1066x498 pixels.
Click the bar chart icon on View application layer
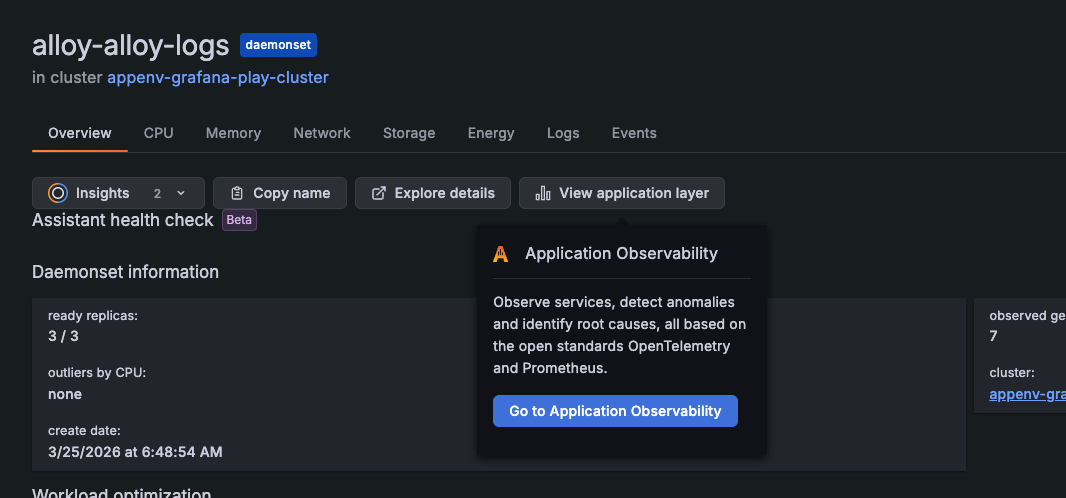click(x=543, y=193)
